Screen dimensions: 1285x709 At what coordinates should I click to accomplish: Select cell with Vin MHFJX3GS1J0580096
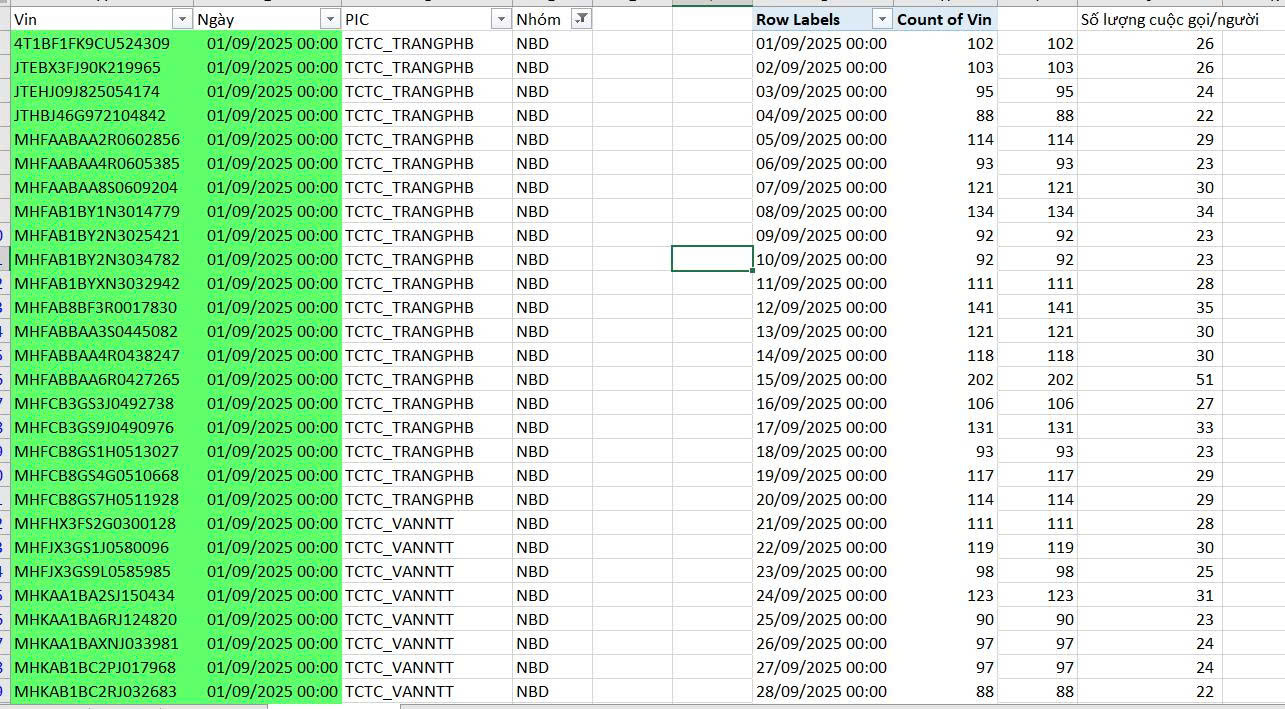point(101,547)
